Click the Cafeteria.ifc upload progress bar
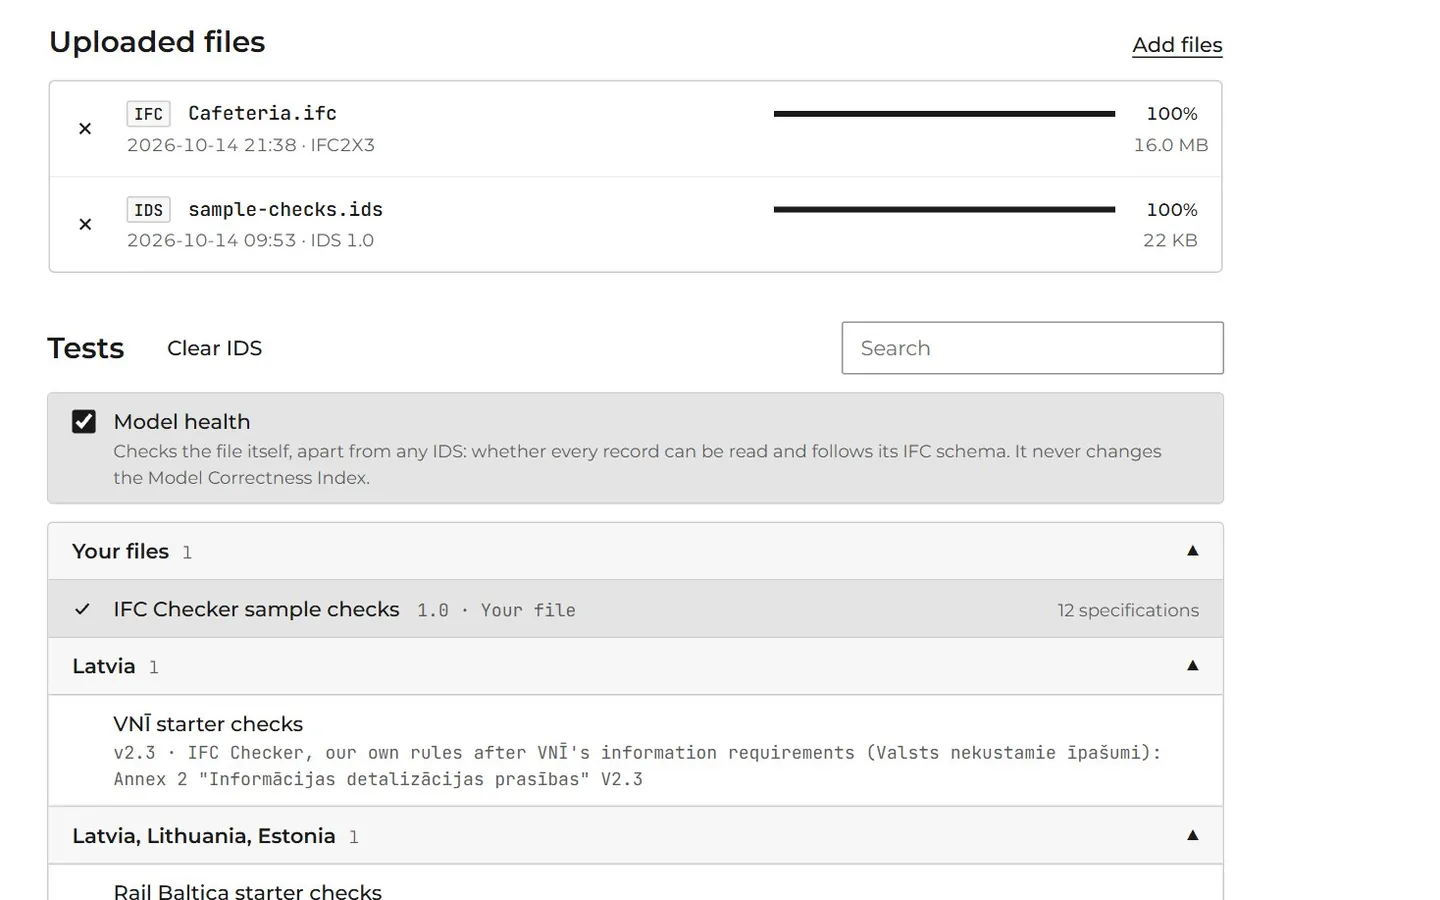 tap(944, 114)
